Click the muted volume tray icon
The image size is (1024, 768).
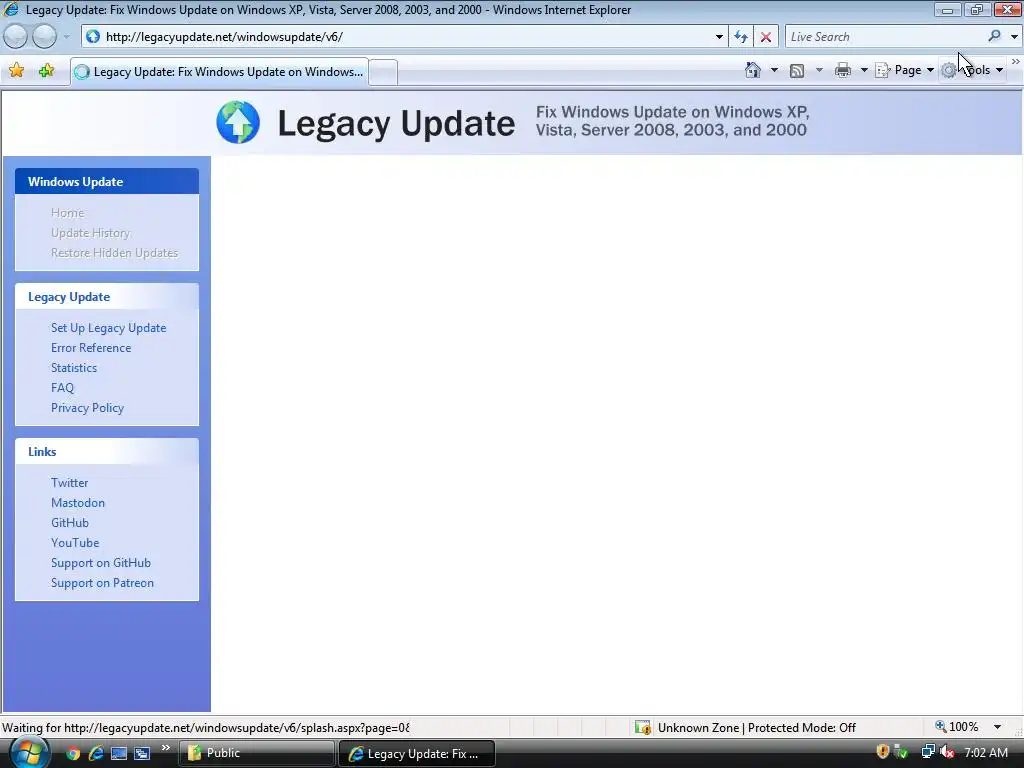(947, 752)
